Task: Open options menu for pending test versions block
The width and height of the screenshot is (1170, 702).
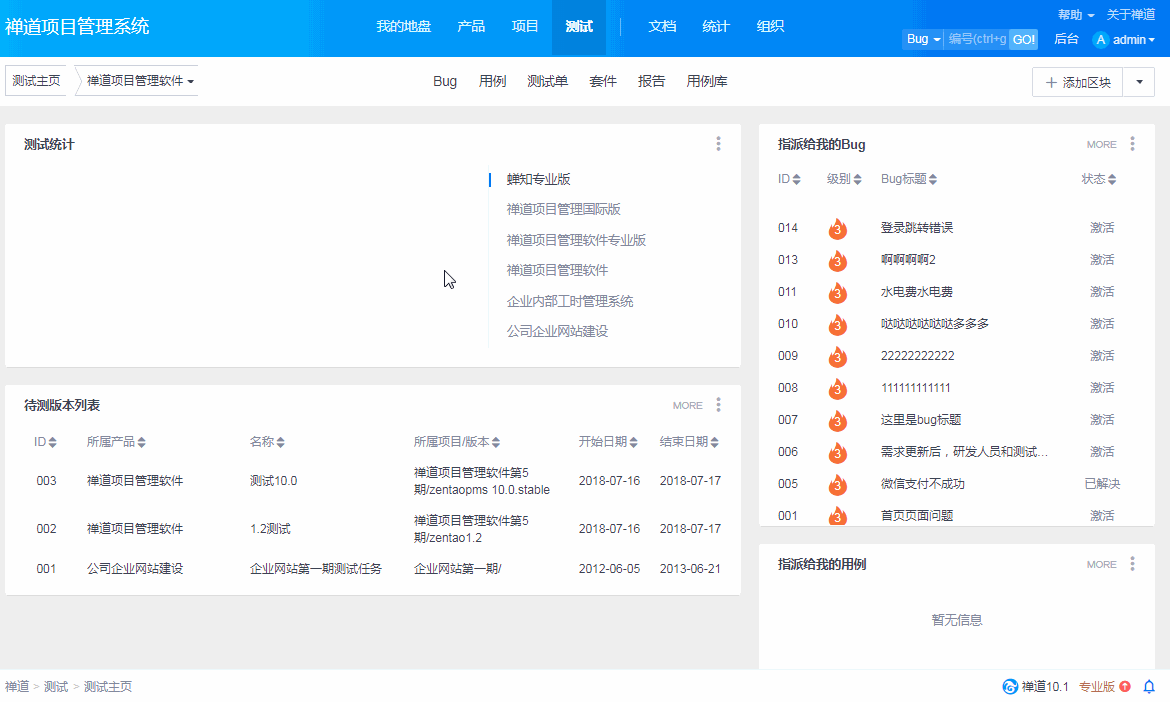Action: pyautogui.click(x=718, y=405)
